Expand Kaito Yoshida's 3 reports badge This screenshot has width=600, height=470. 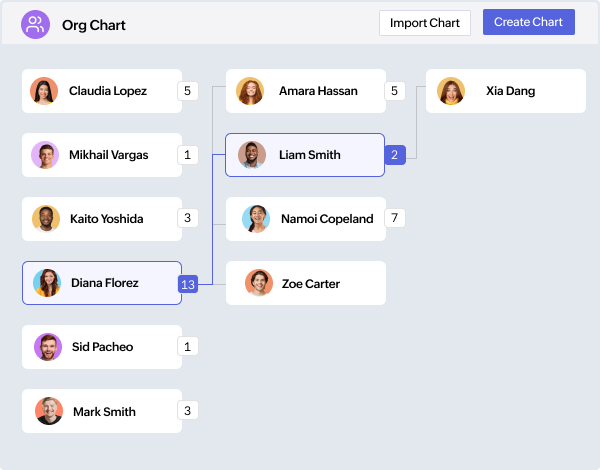[188, 218]
